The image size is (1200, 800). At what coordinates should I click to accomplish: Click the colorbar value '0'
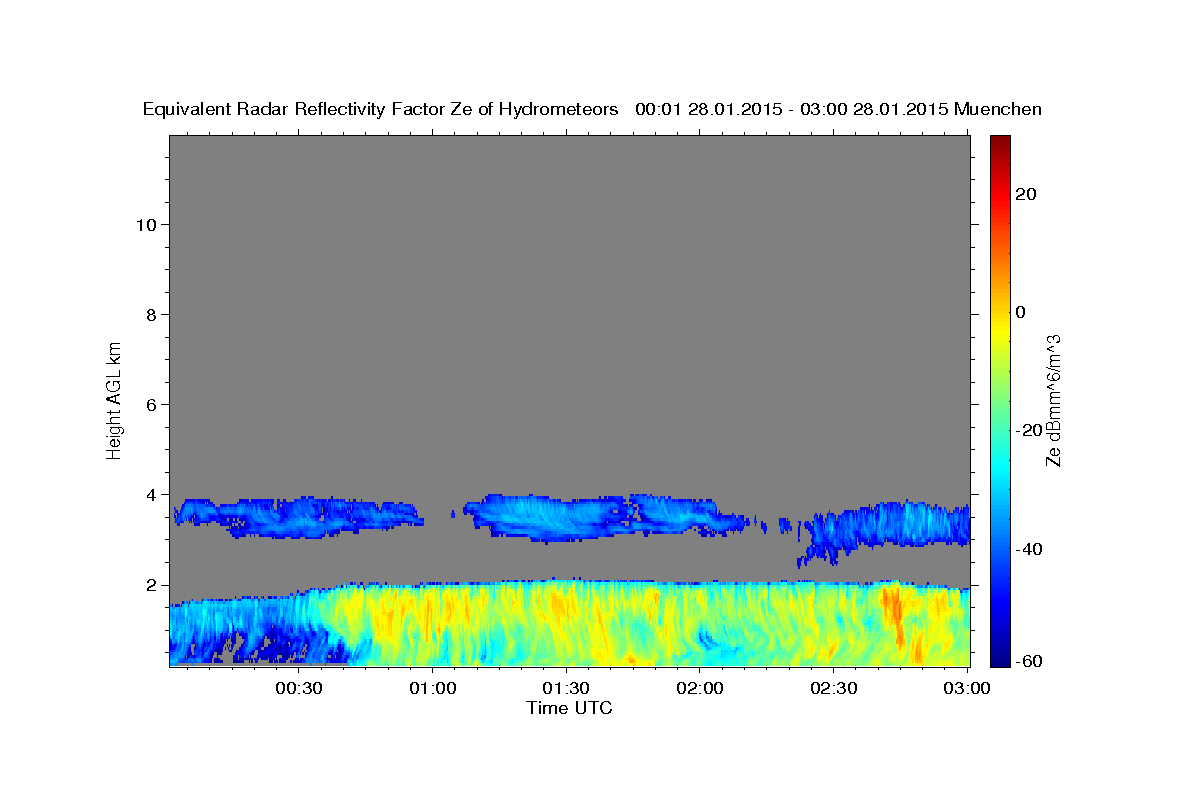tap(1020, 312)
